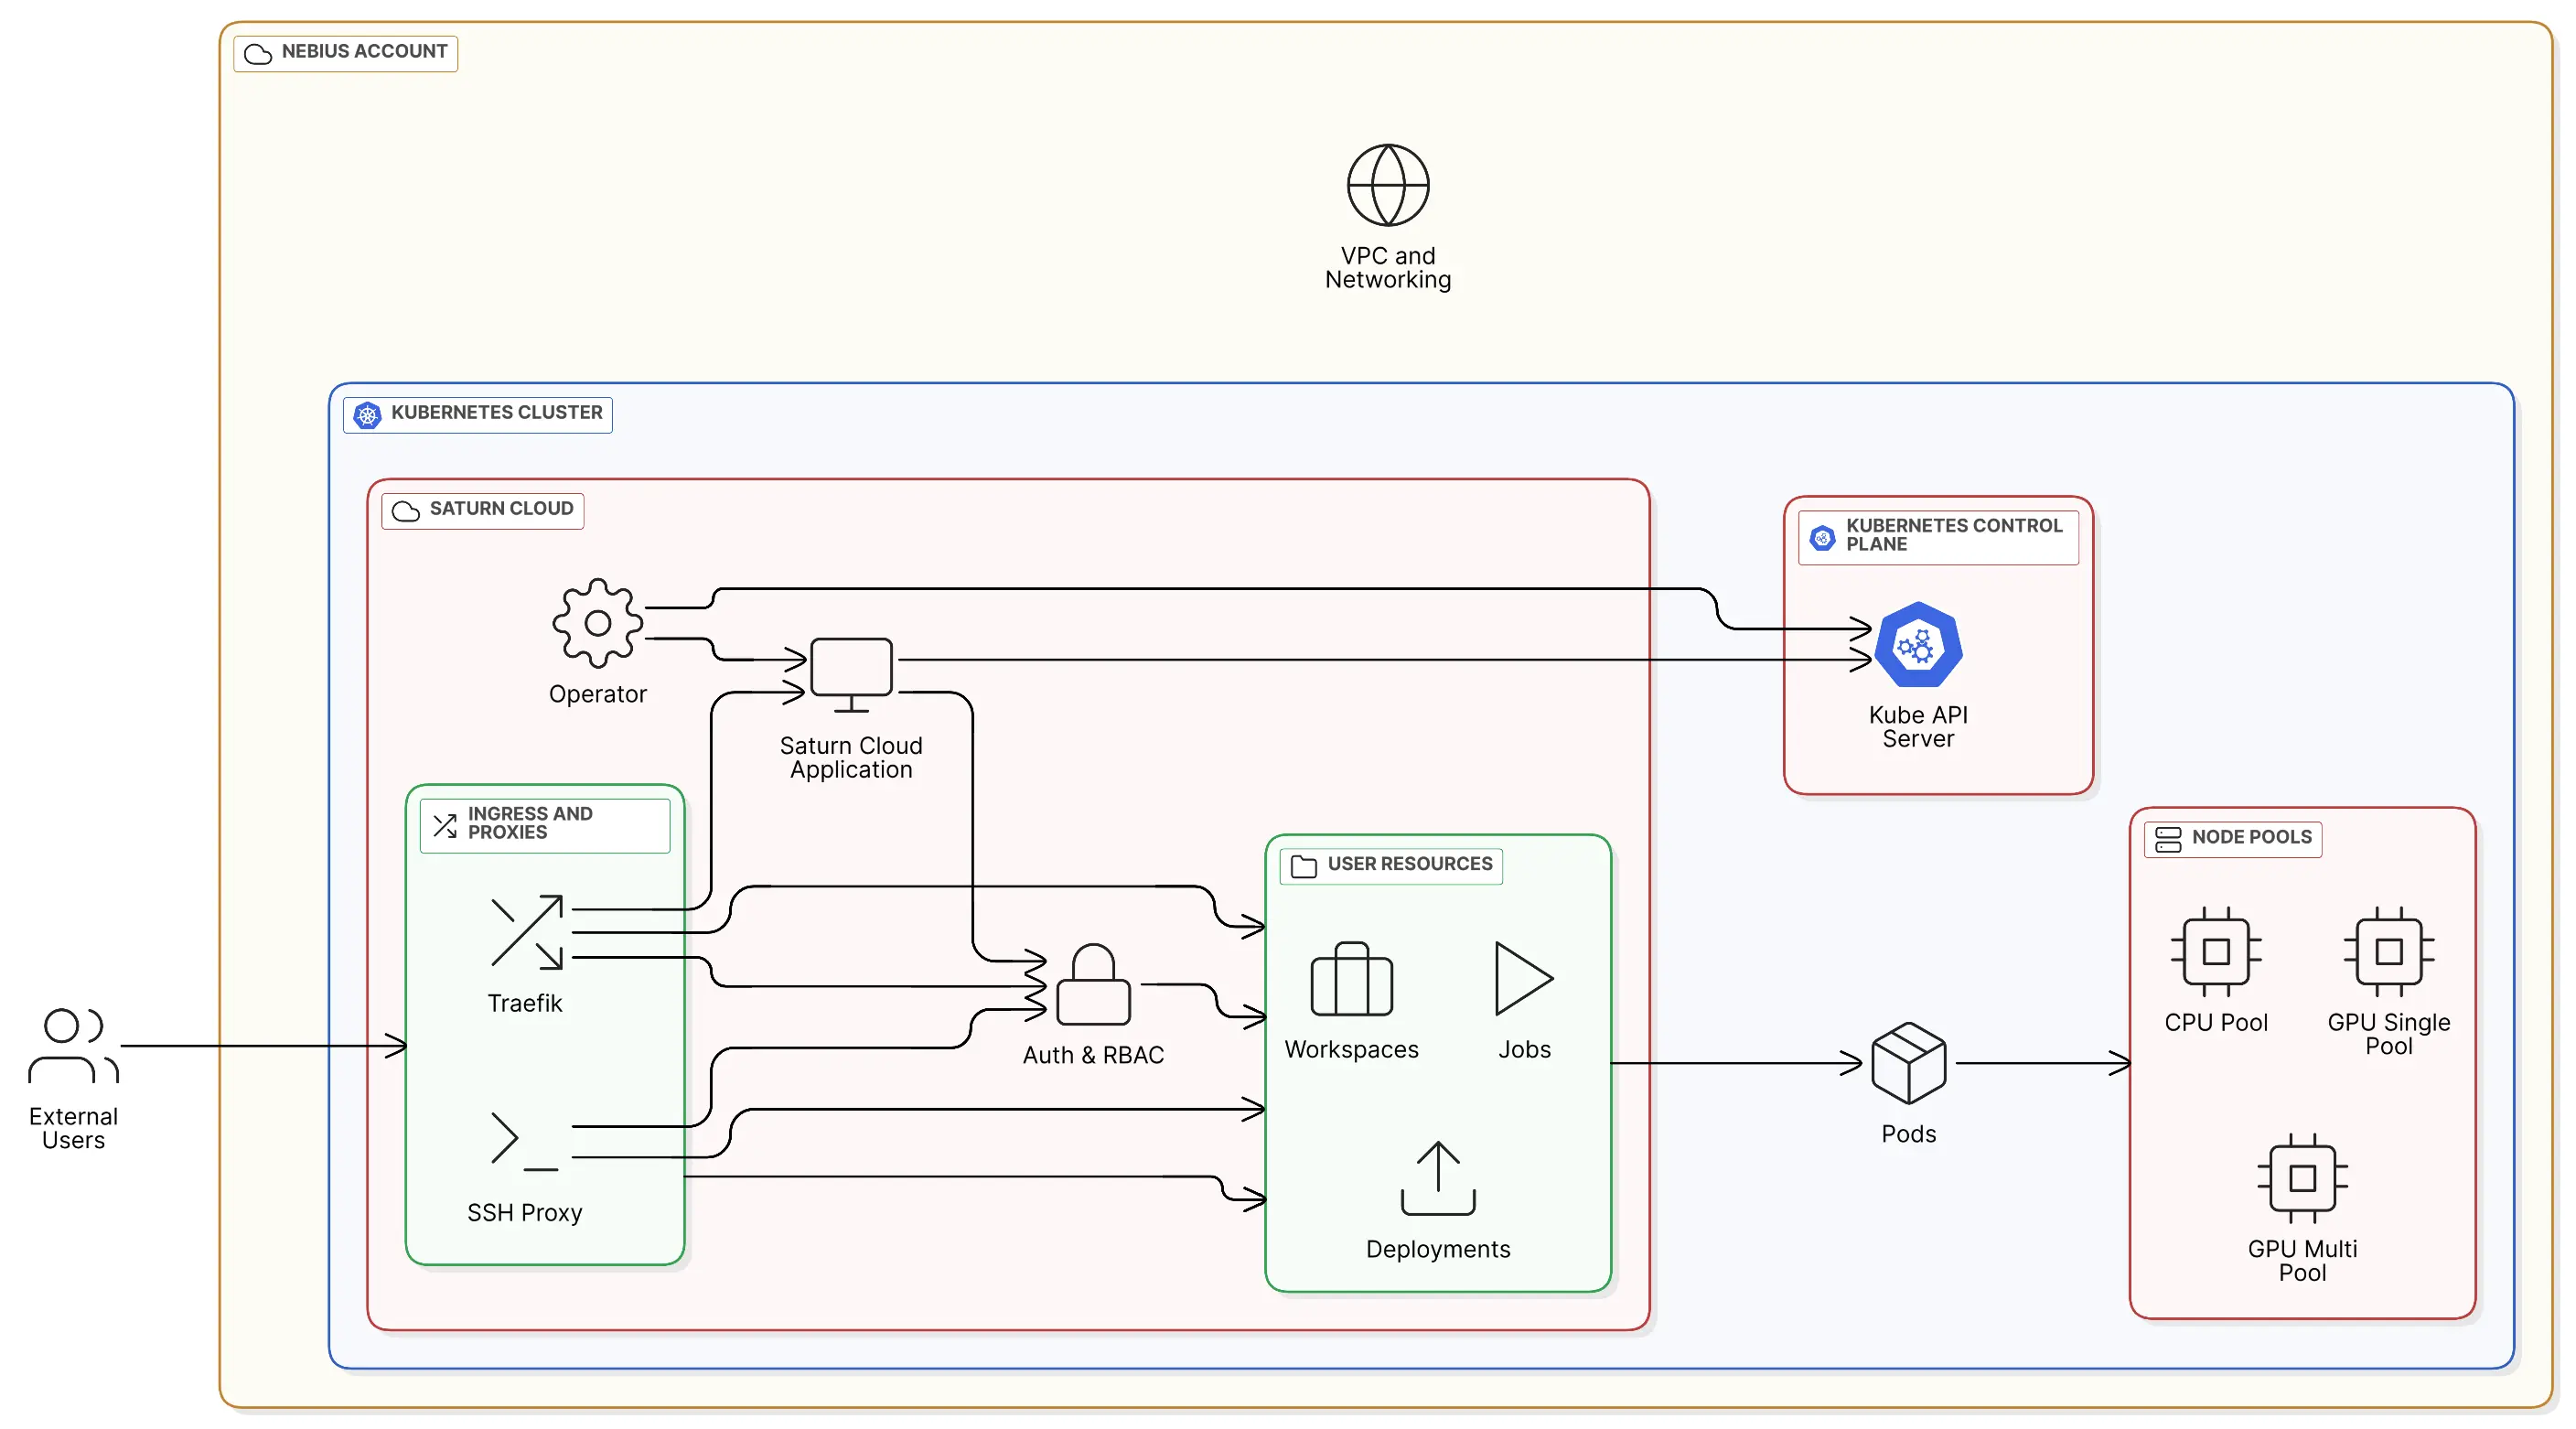Select the 'Saturn Cloud Application' caption
This screenshot has height=1429, width=2576.
(x=851, y=758)
